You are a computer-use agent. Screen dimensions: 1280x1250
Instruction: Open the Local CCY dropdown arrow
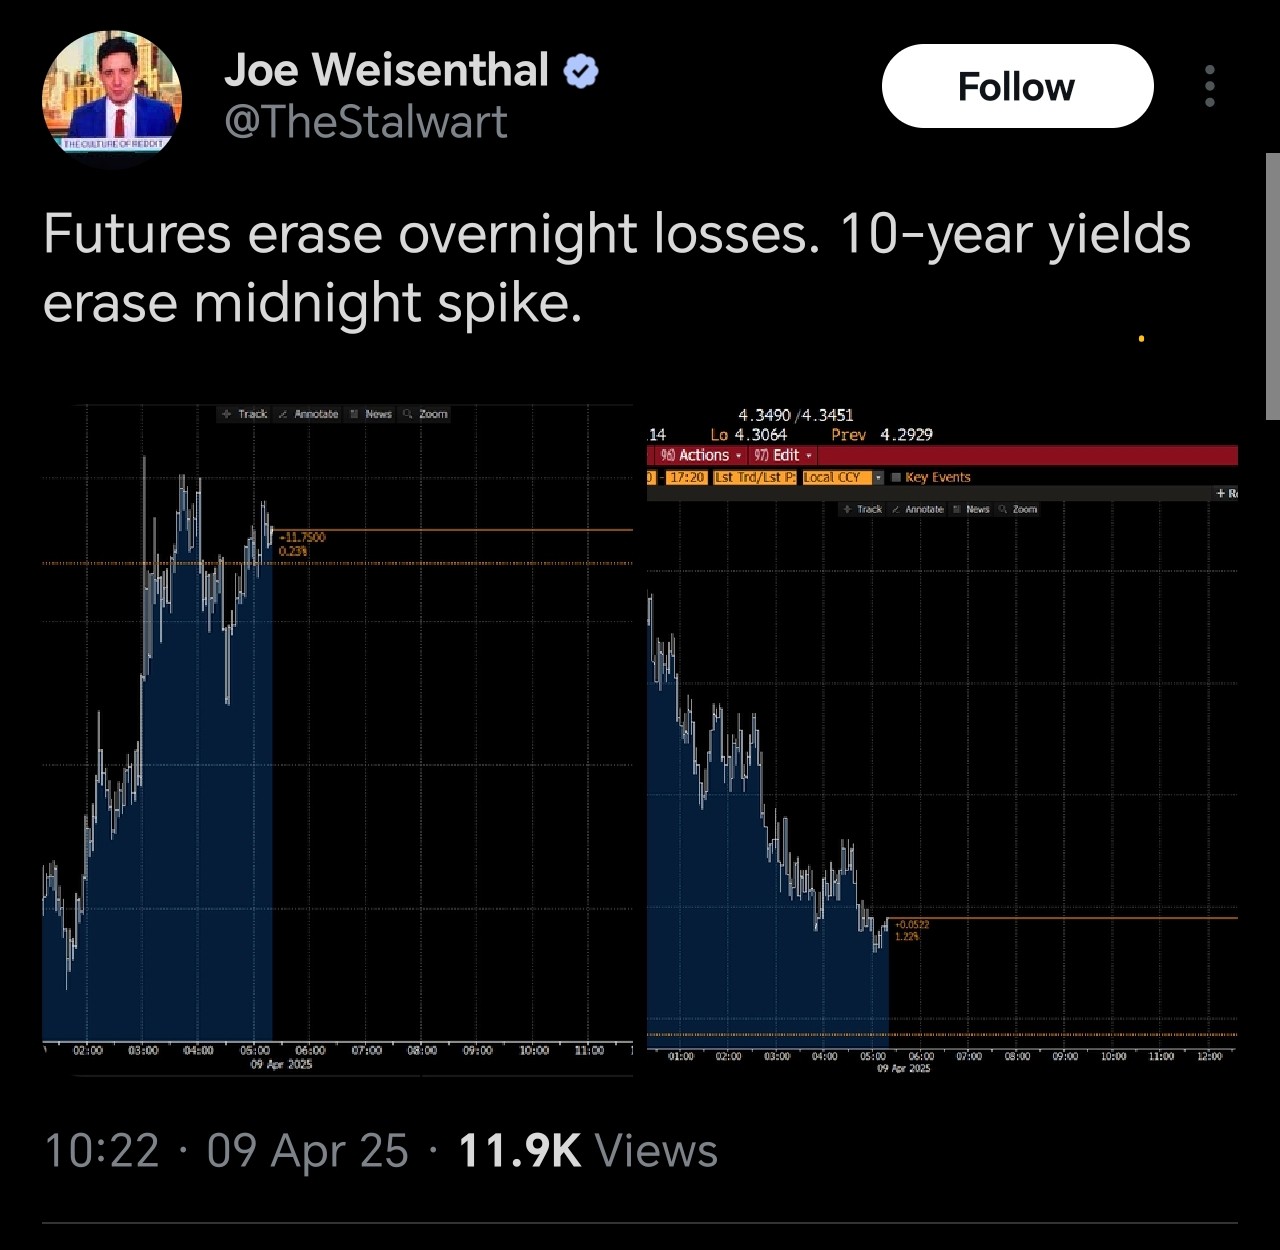[x=878, y=477]
